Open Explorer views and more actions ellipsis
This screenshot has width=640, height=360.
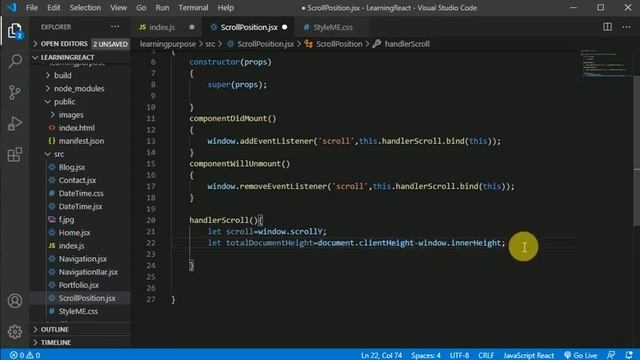[x=115, y=27]
